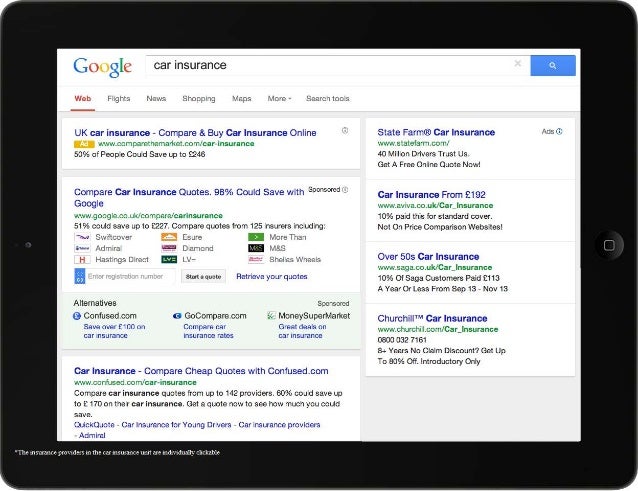
Task: Select Swiftcover insurer logo
Action: coord(83,237)
